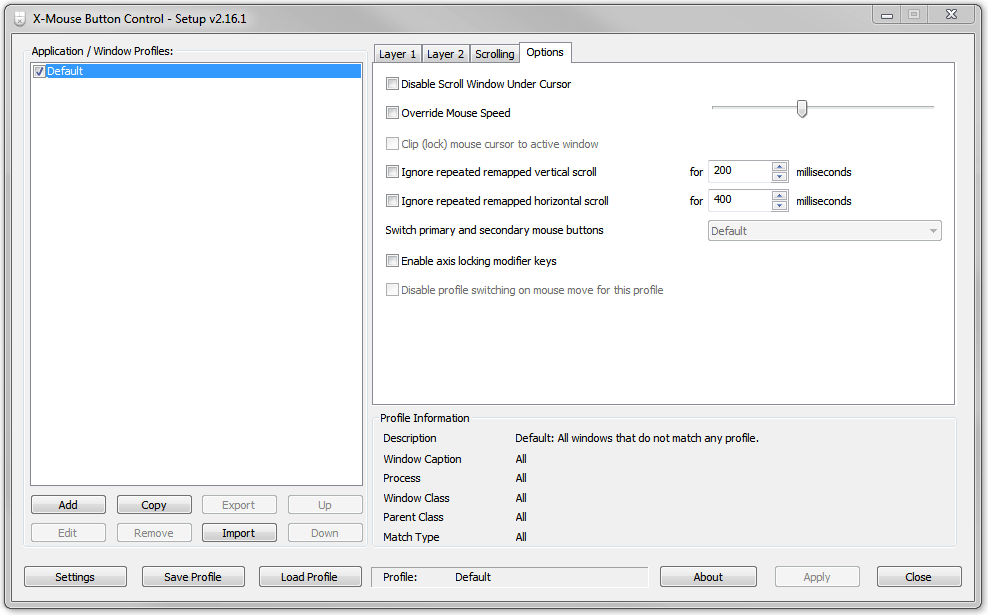Image resolution: width=988 pixels, height=615 pixels.
Task: Click the Export button
Action: [x=239, y=505]
